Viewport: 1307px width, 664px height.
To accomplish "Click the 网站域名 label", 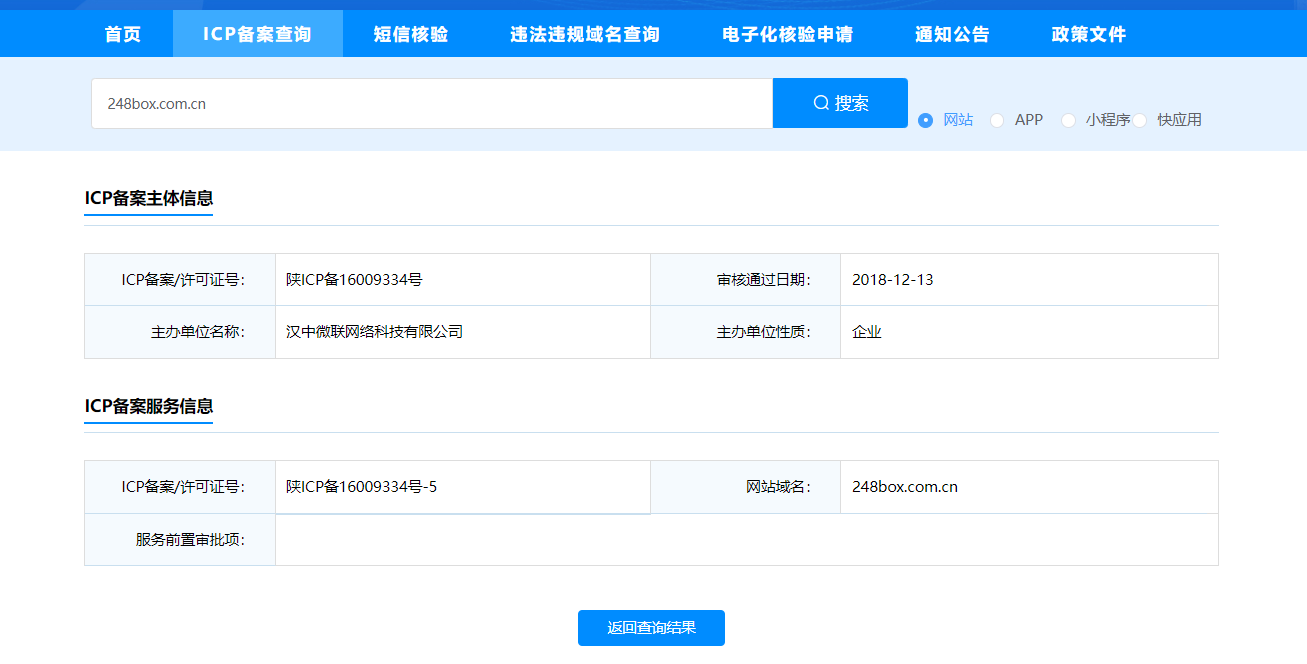I will point(778,487).
